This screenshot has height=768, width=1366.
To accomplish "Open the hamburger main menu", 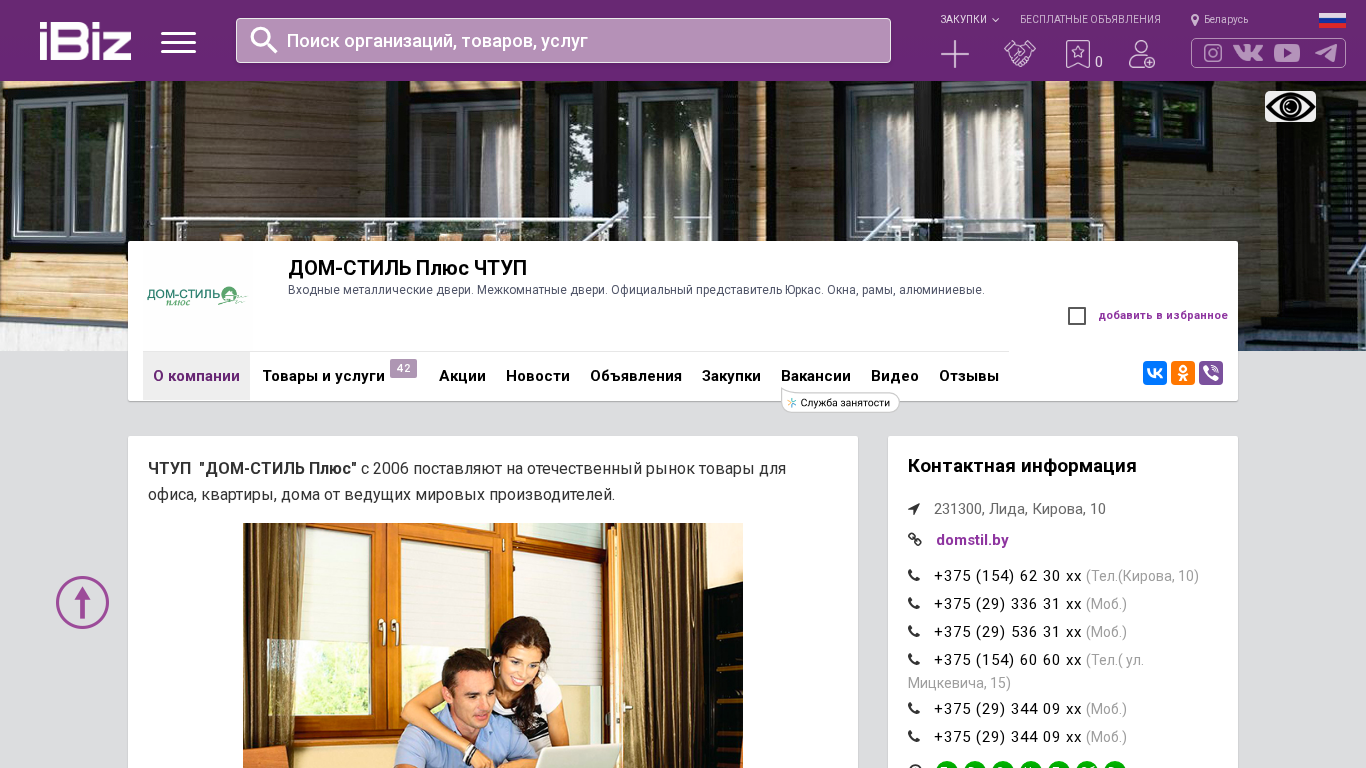I will coord(178,42).
